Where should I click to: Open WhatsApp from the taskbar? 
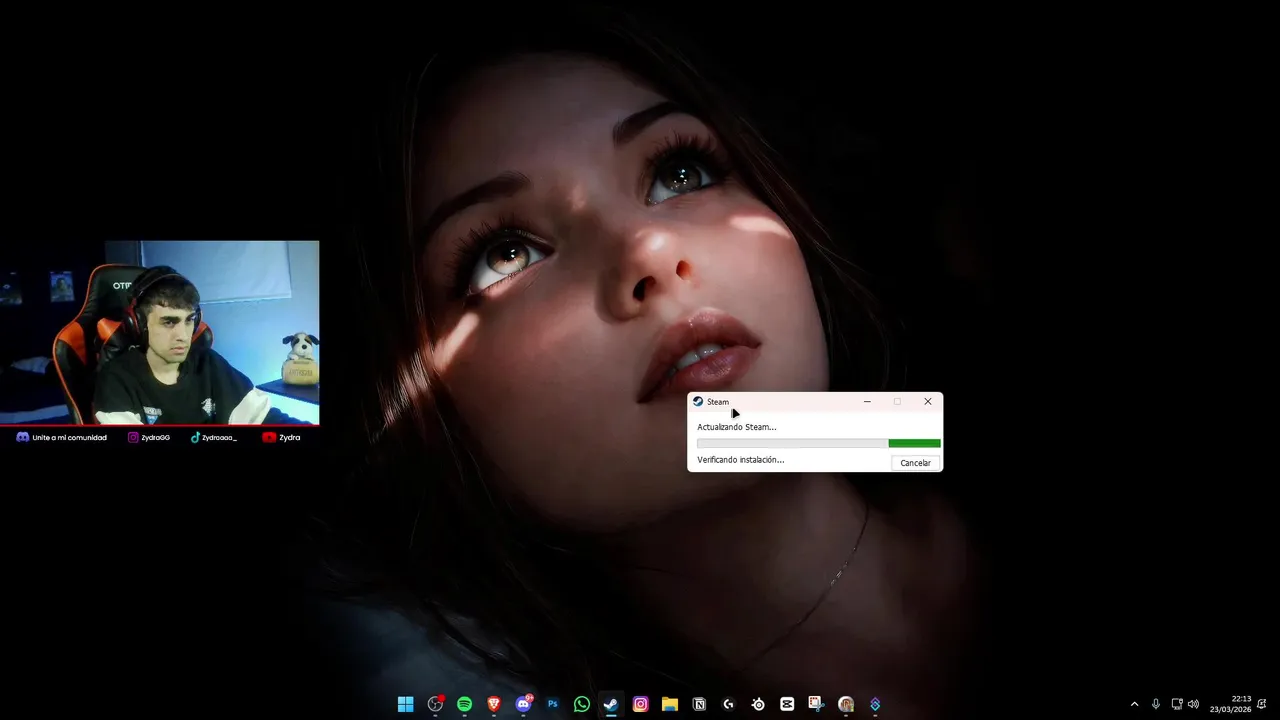[x=582, y=704]
